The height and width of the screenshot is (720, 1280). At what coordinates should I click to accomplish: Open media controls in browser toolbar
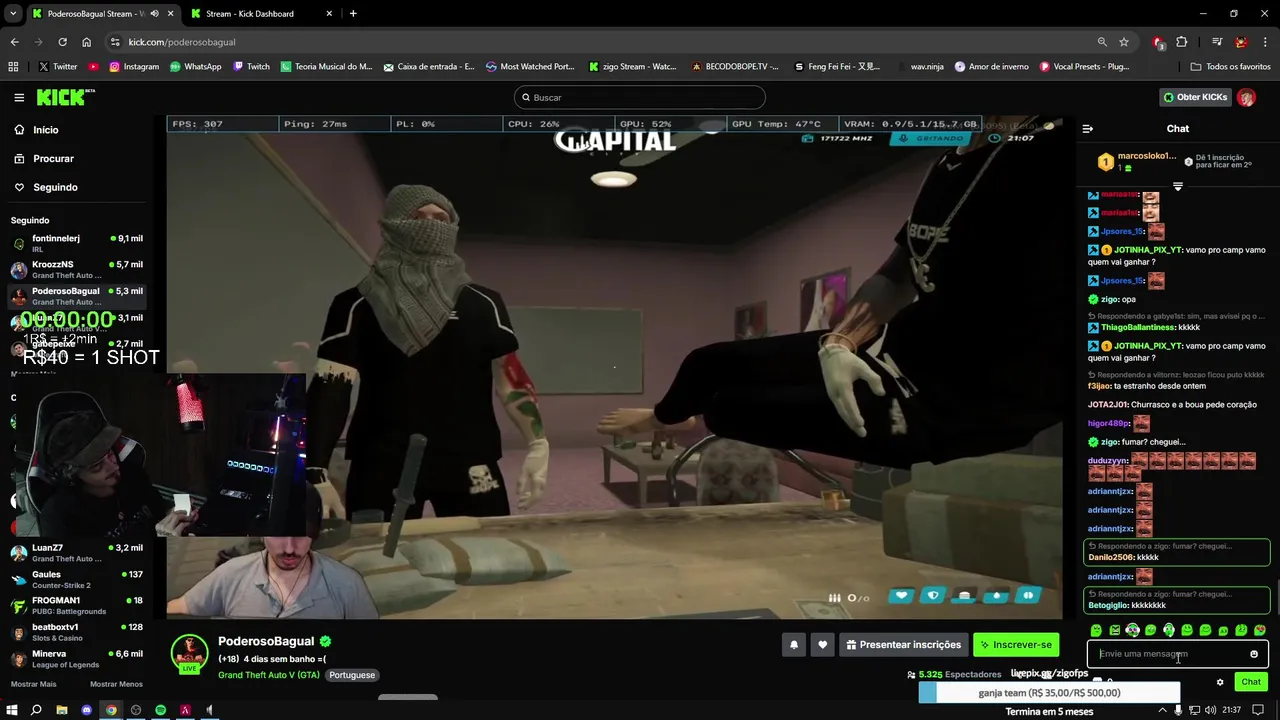pyautogui.click(x=1217, y=42)
